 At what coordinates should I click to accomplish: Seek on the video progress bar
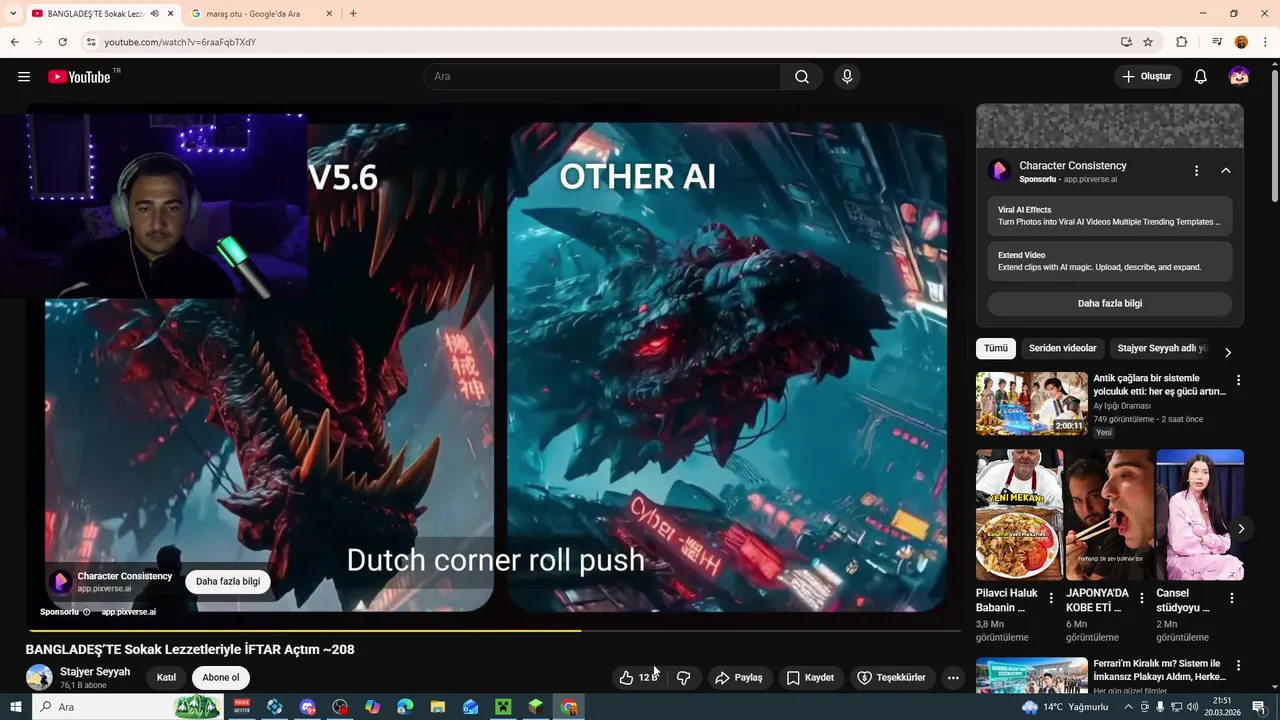(x=494, y=630)
